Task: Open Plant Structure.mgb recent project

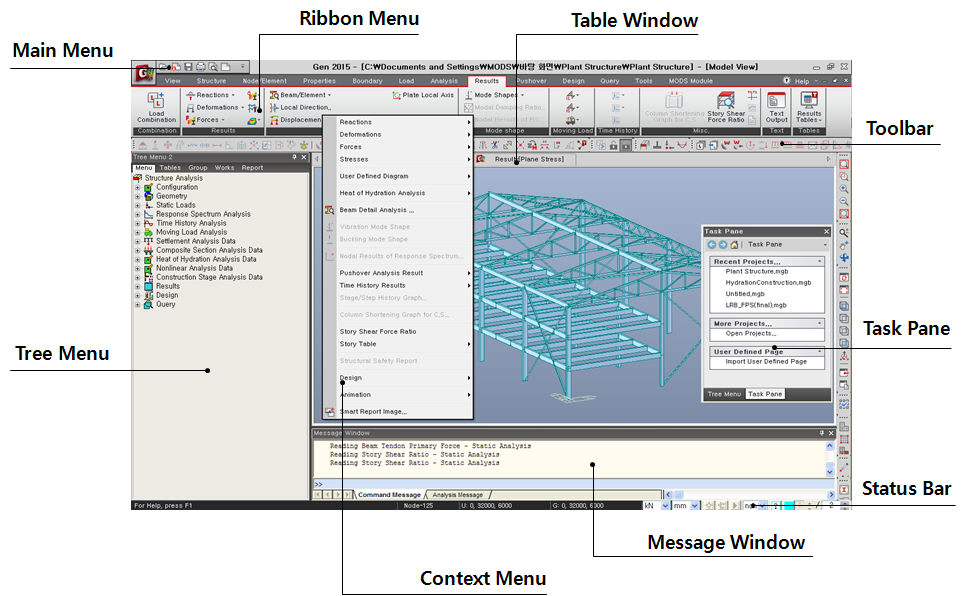Action: click(756, 272)
